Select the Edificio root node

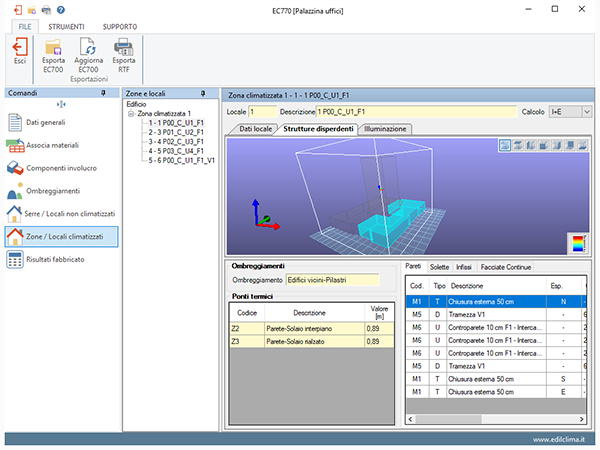[136, 104]
